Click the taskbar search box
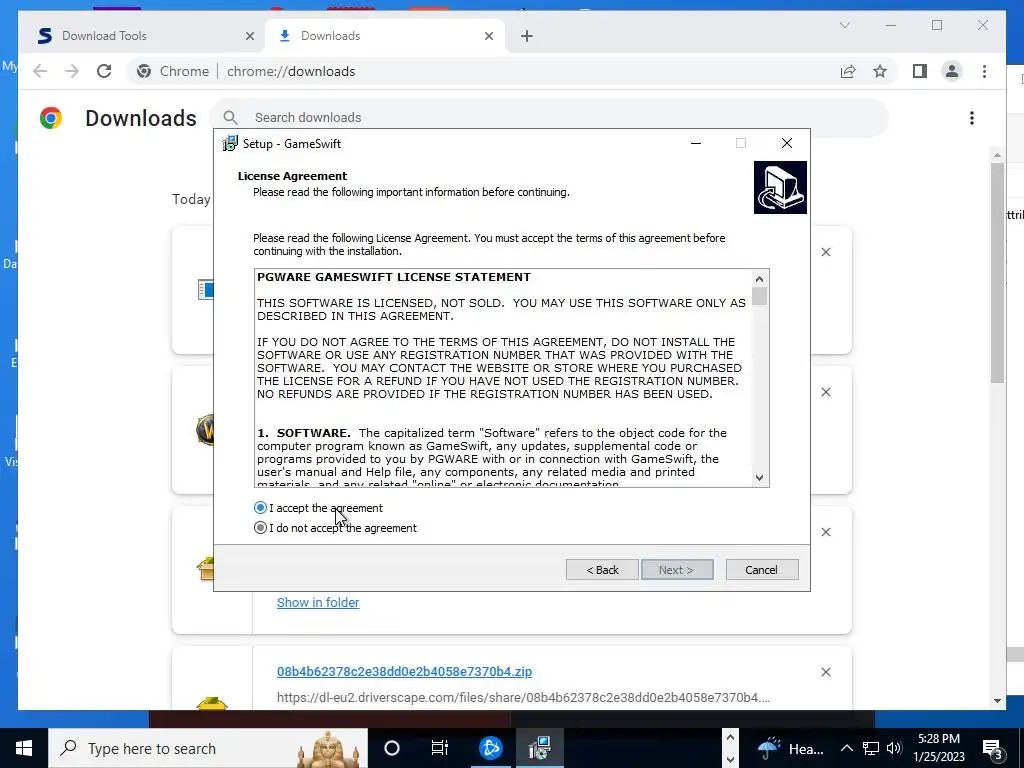Screen dimensions: 1024x768 208,748
